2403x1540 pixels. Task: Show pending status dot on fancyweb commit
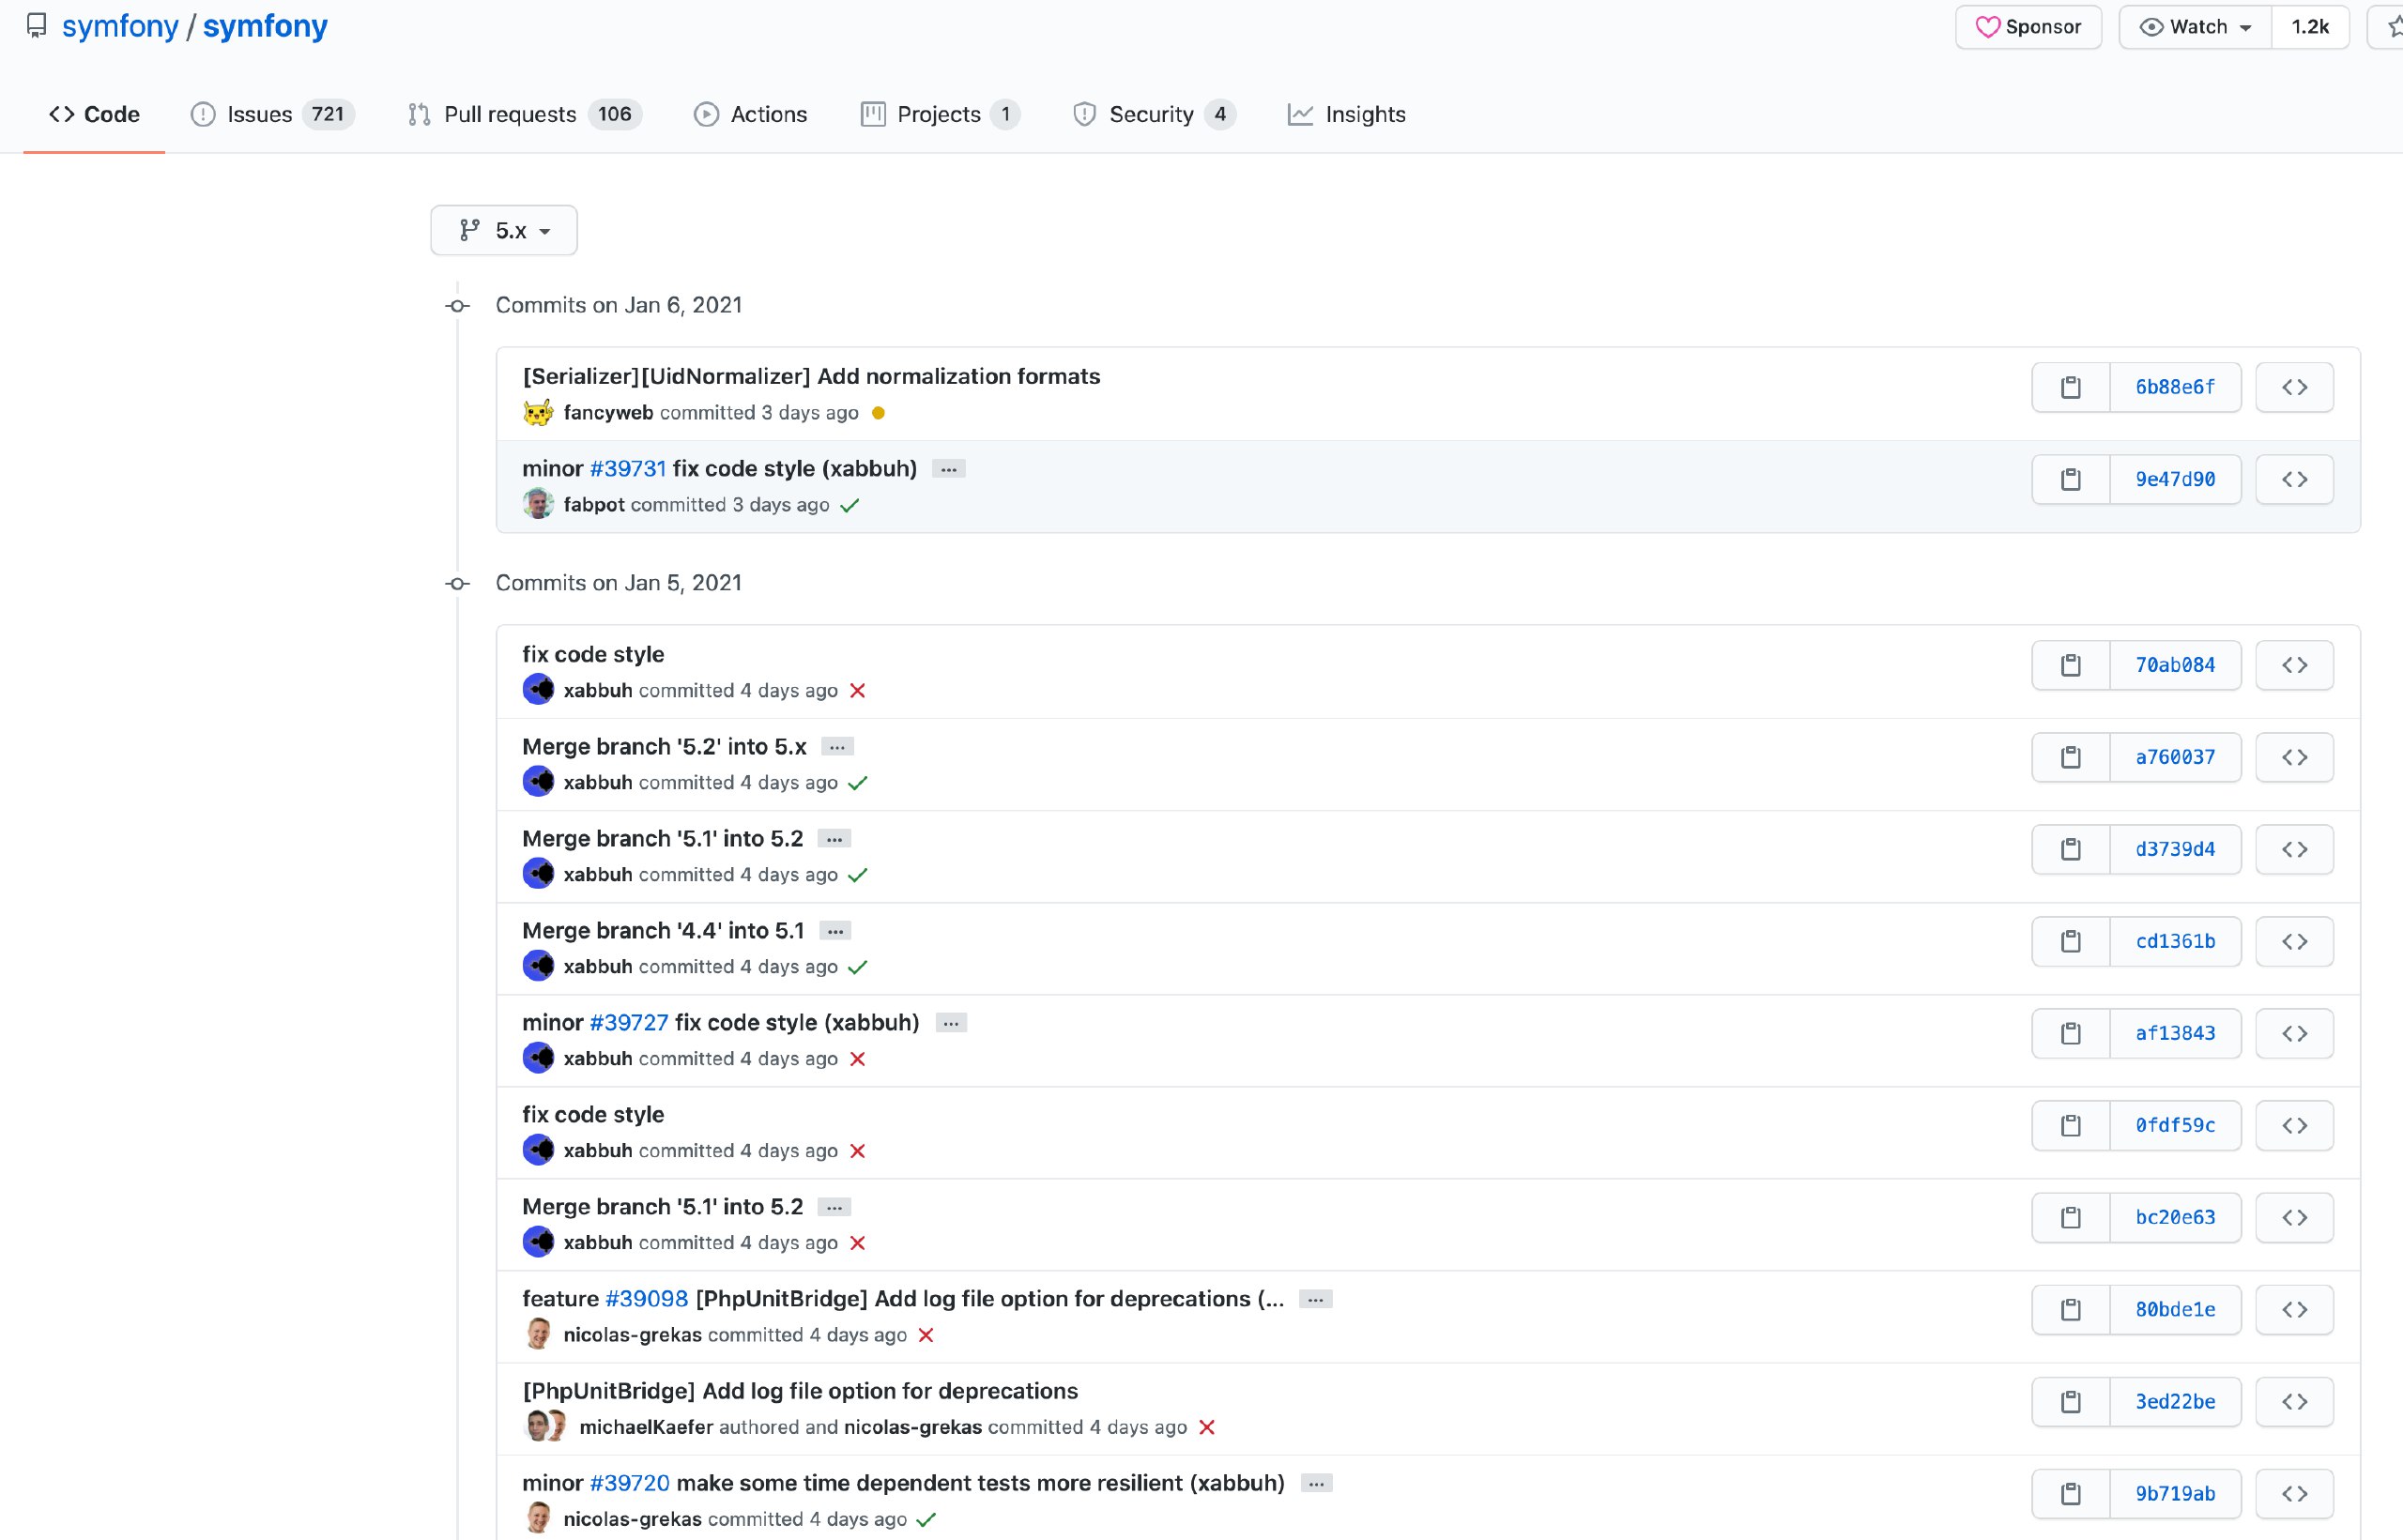(878, 413)
